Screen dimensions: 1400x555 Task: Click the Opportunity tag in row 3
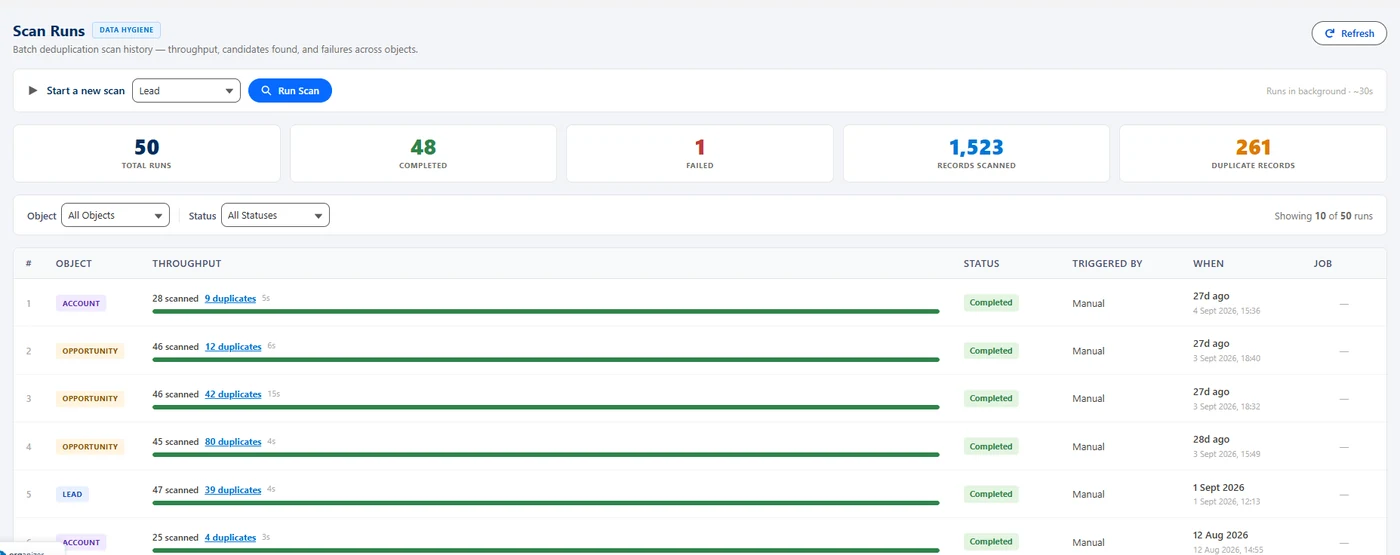90,398
